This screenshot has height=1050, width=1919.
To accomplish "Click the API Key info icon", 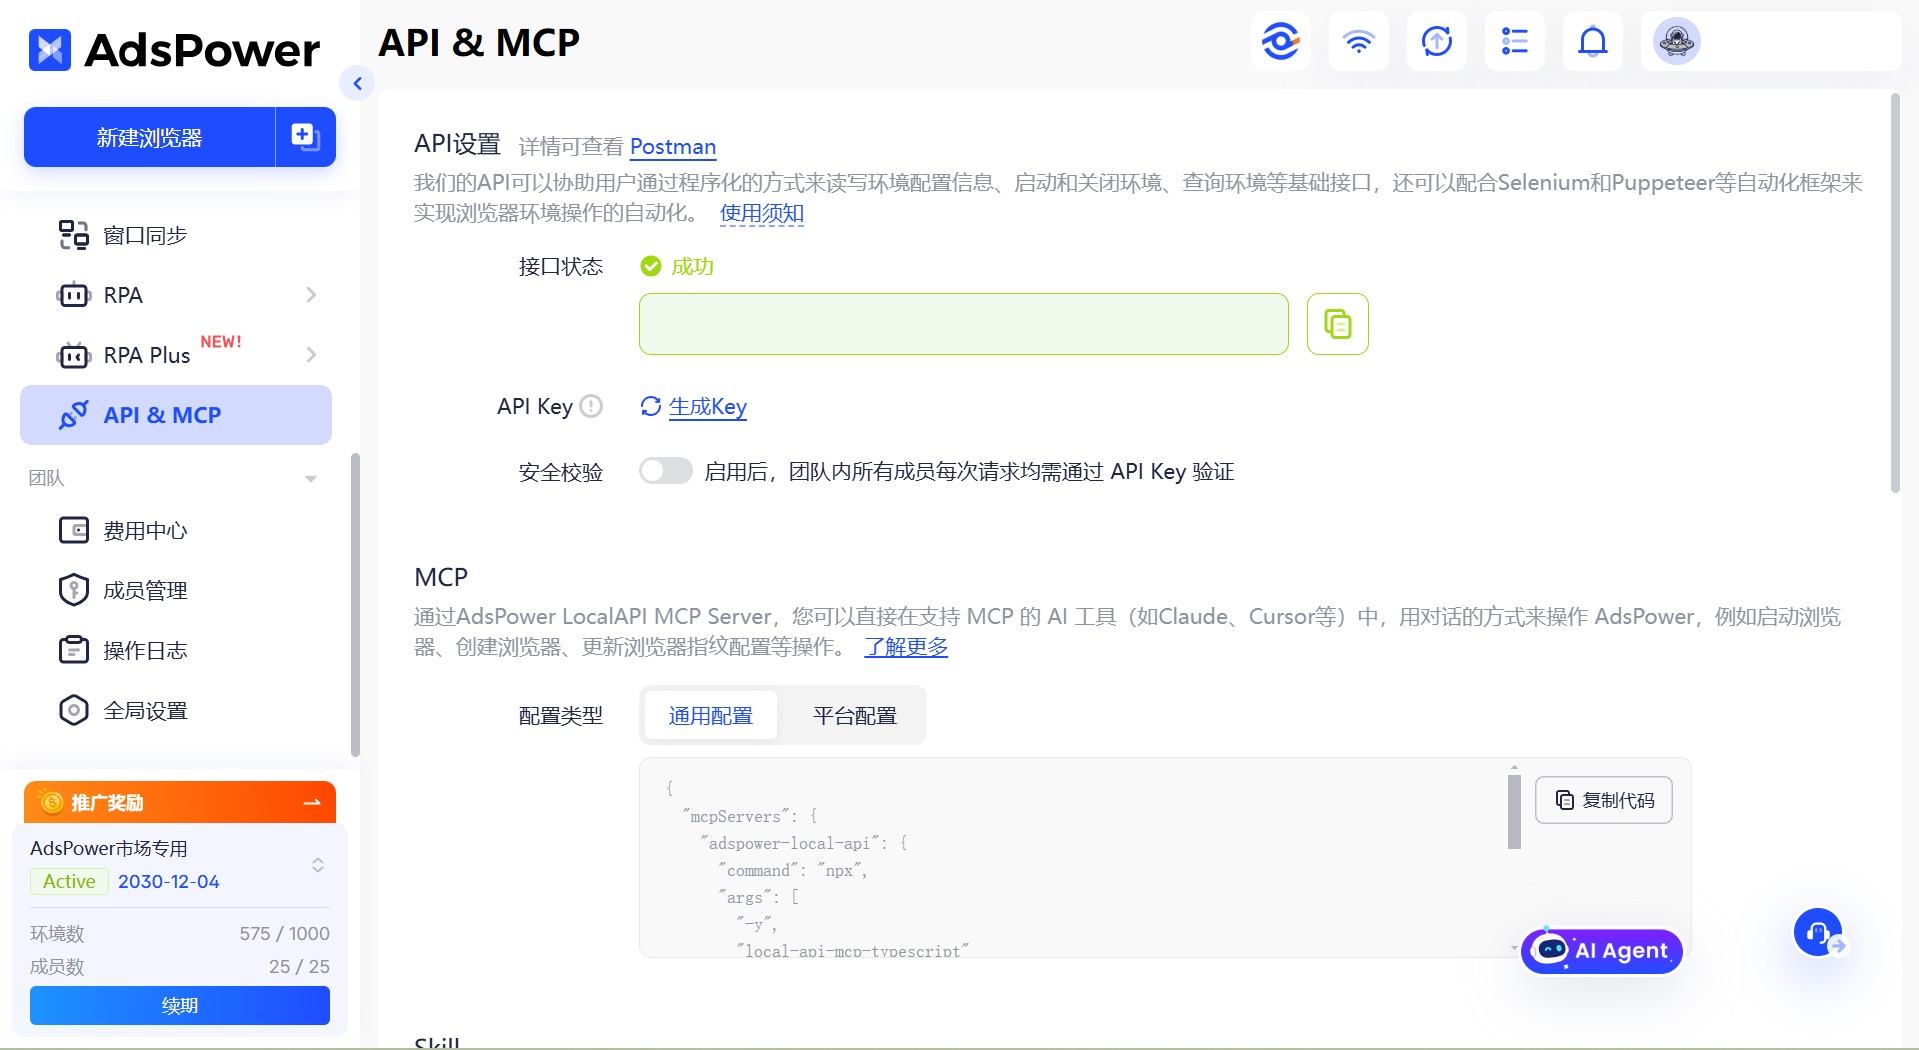I will pos(591,406).
